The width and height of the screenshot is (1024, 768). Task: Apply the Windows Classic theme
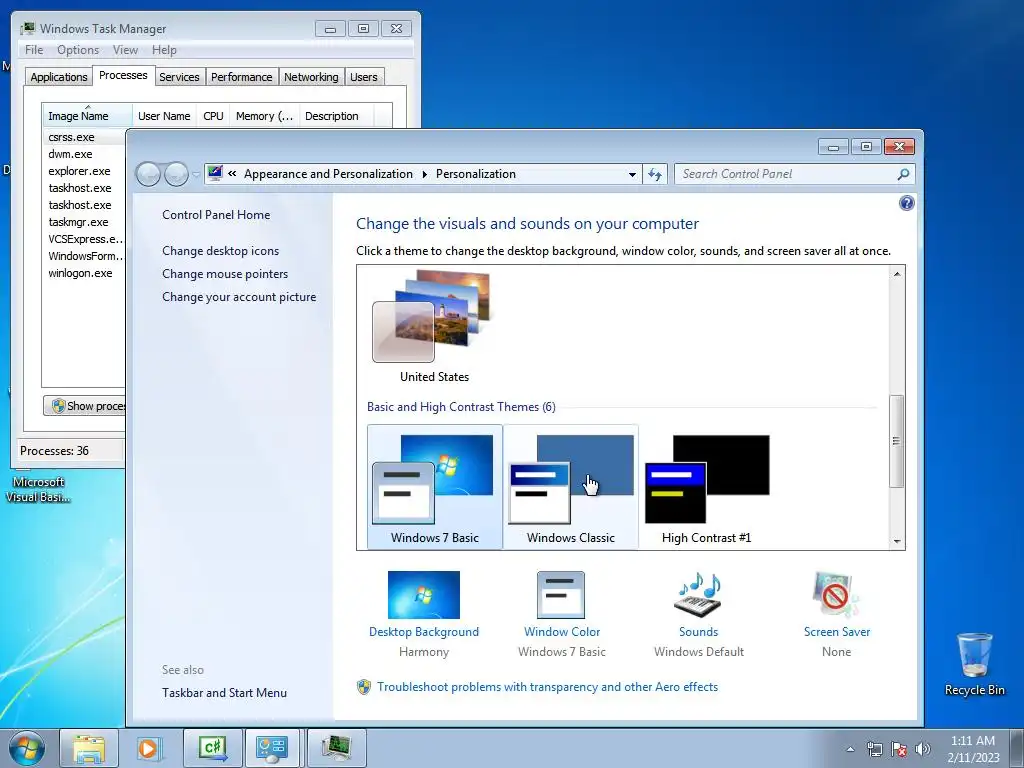point(571,487)
